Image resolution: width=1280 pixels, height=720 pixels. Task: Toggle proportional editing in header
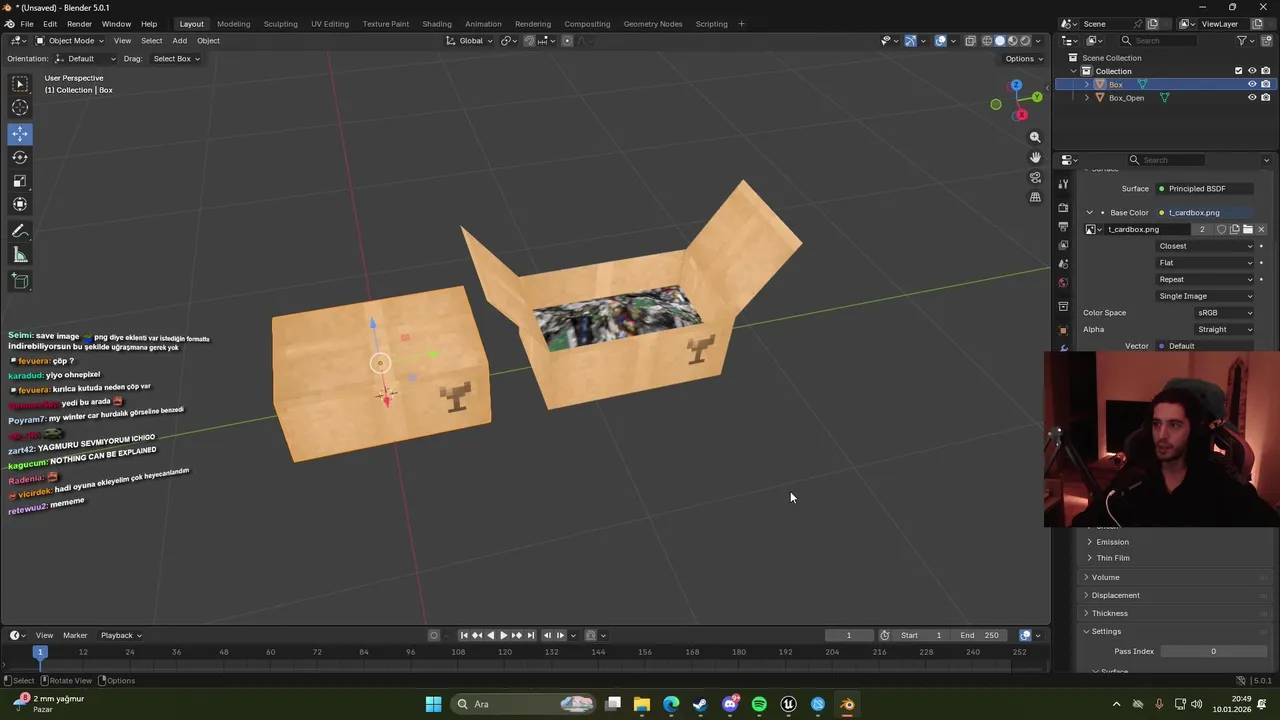pyautogui.click(x=567, y=41)
